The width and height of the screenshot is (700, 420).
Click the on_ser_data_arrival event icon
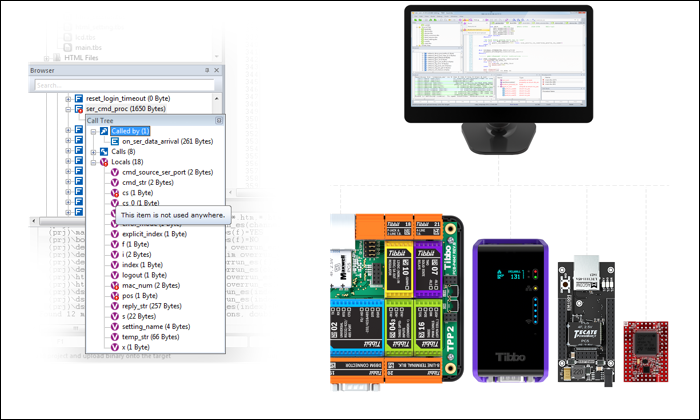[115, 141]
